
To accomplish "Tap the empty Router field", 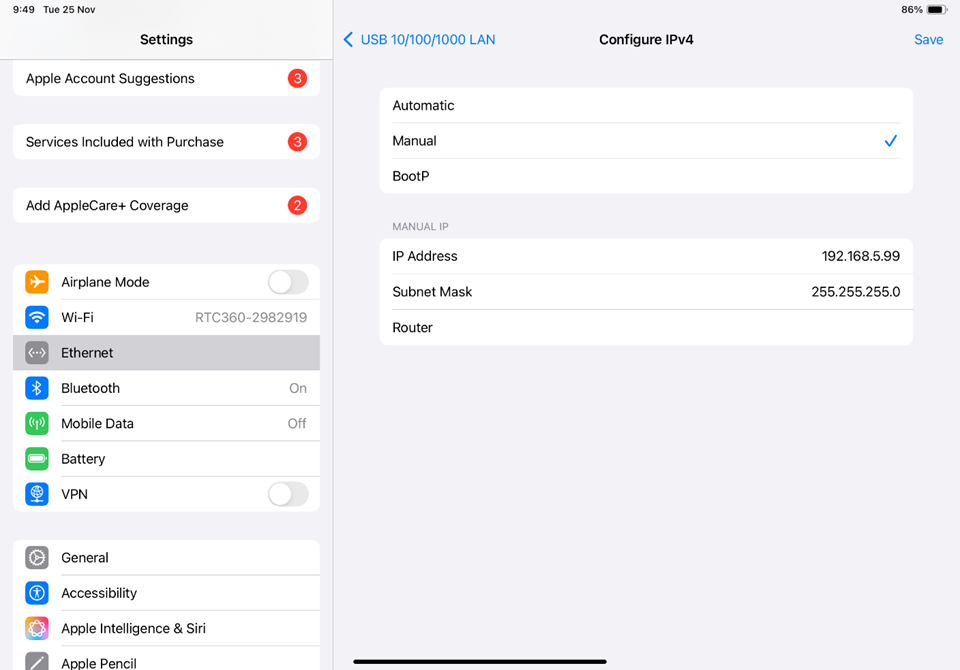I will tap(700, 328).
